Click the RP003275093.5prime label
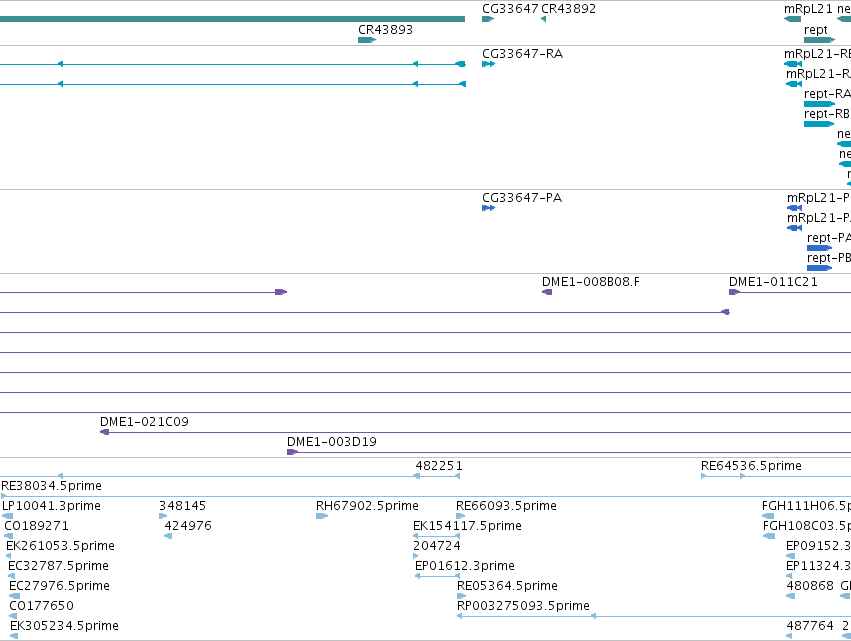Screen dimensions: 851x641 [x=523, y=606]
